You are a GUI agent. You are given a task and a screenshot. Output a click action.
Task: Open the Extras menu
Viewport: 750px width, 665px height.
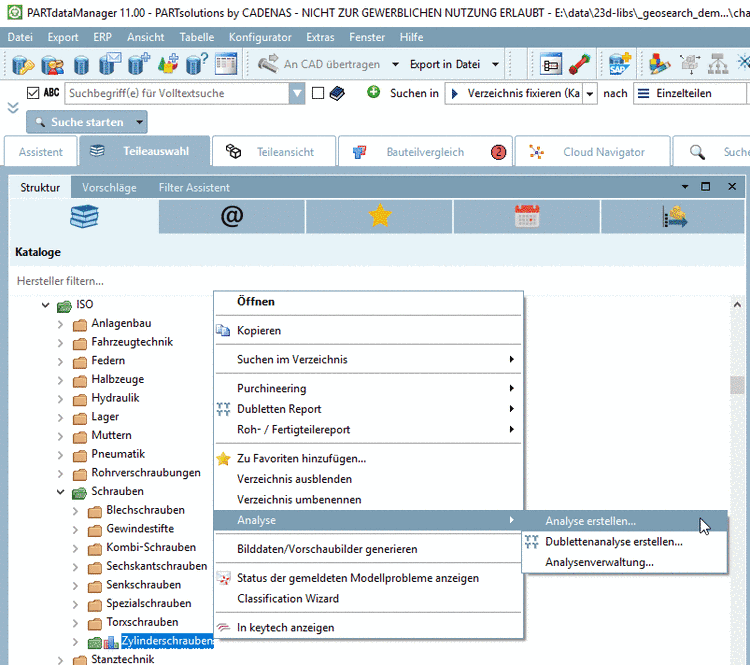(x=320, y=37)
